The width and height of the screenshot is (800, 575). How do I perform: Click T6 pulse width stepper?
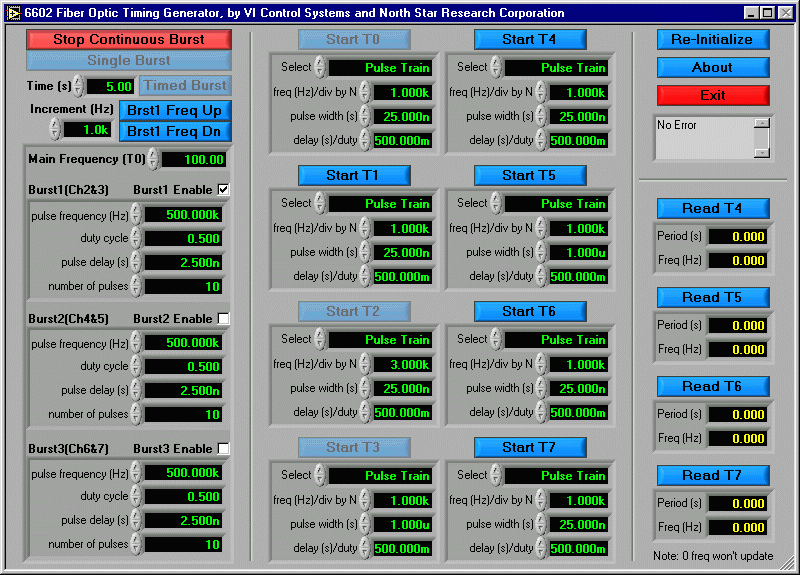pos(541,388)
